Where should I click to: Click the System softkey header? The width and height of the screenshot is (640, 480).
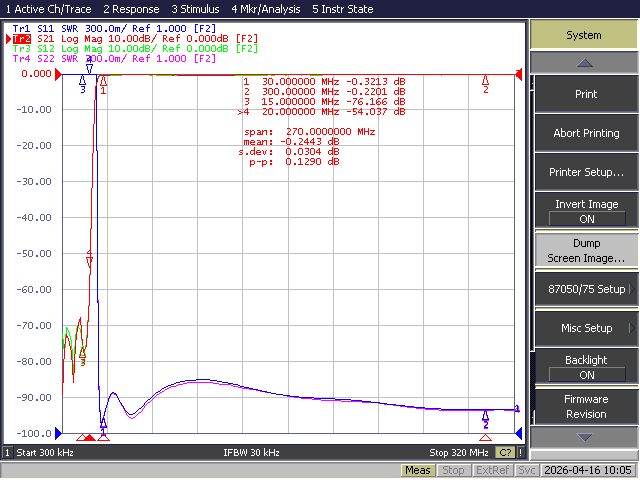click(584, 35)
